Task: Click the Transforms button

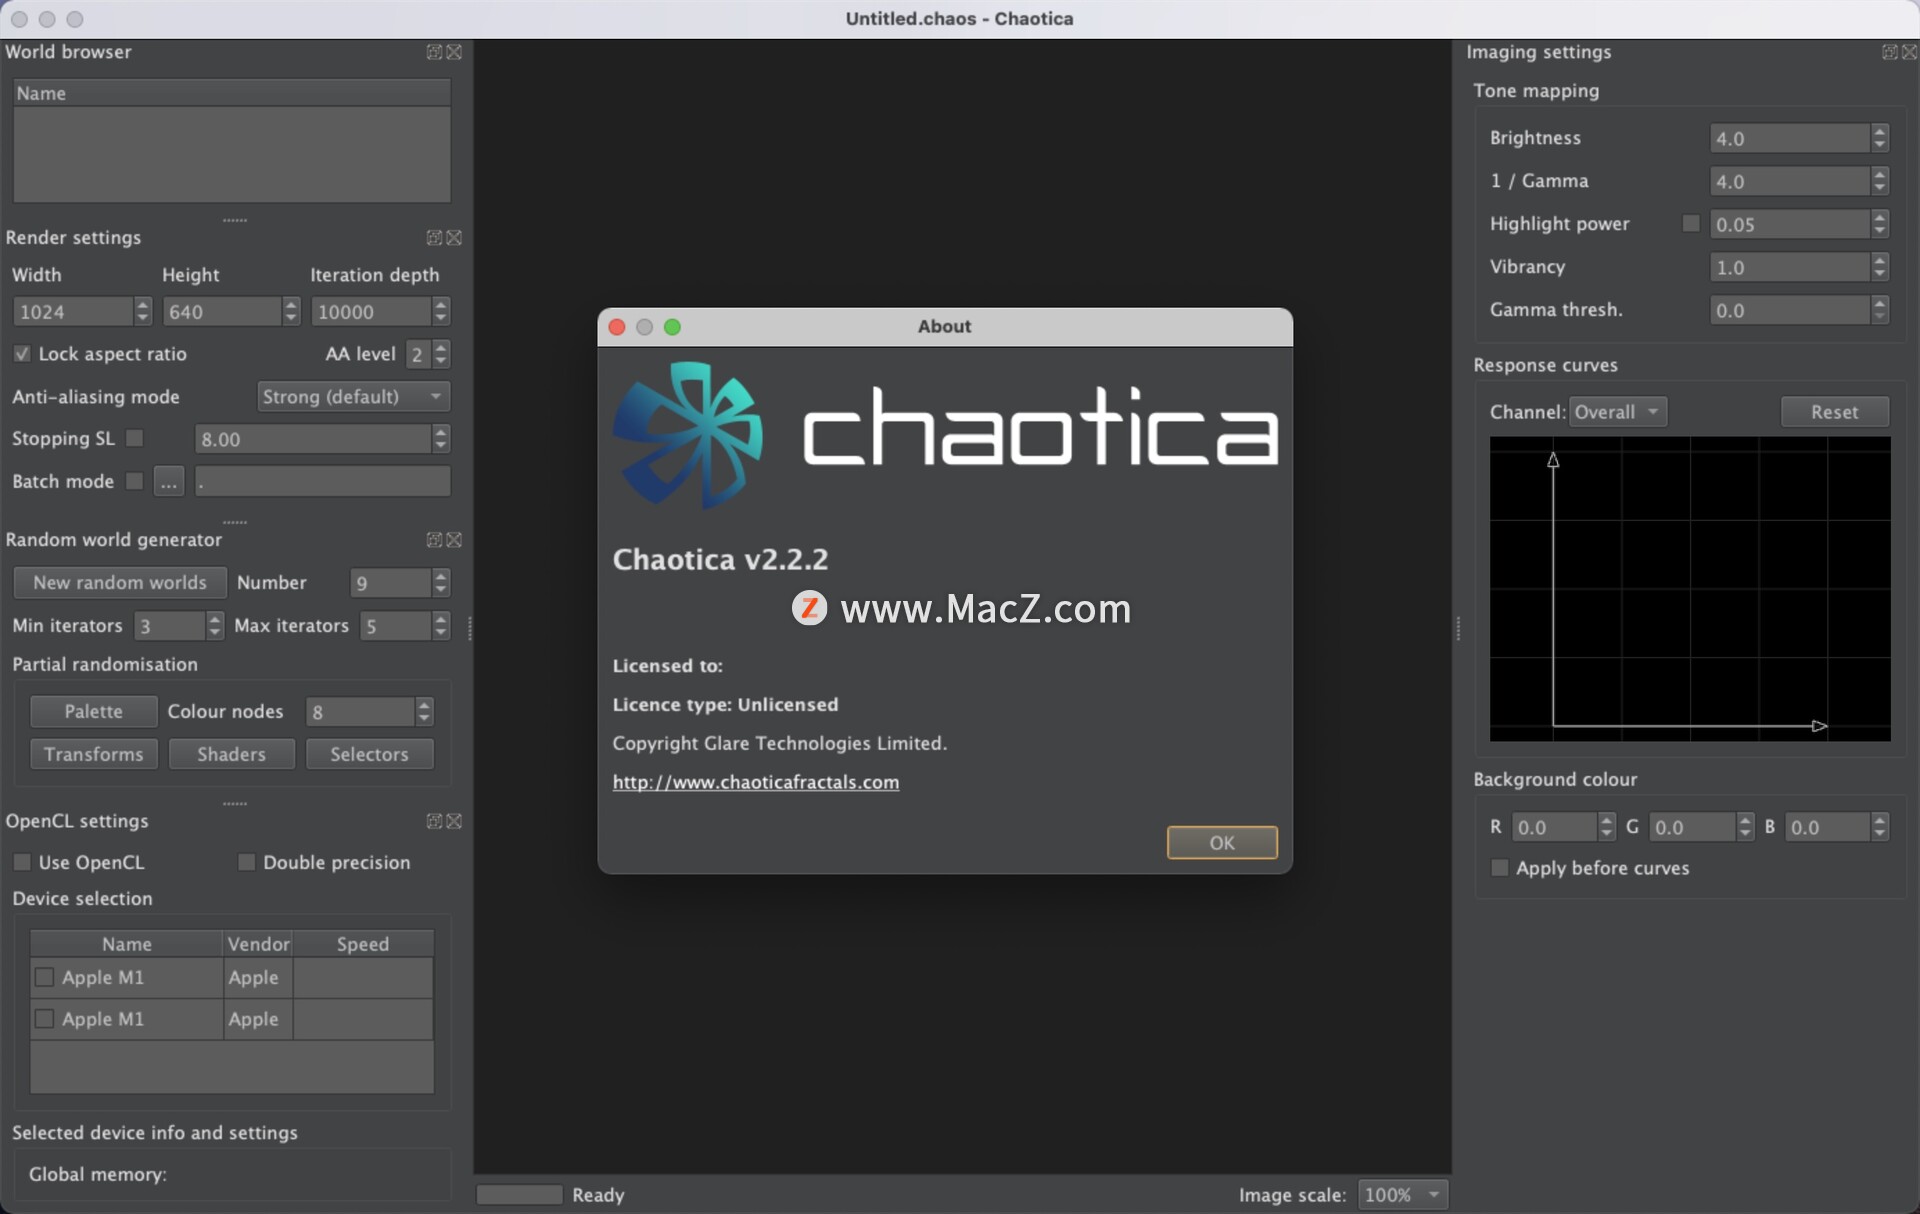Action: (93, 754)
